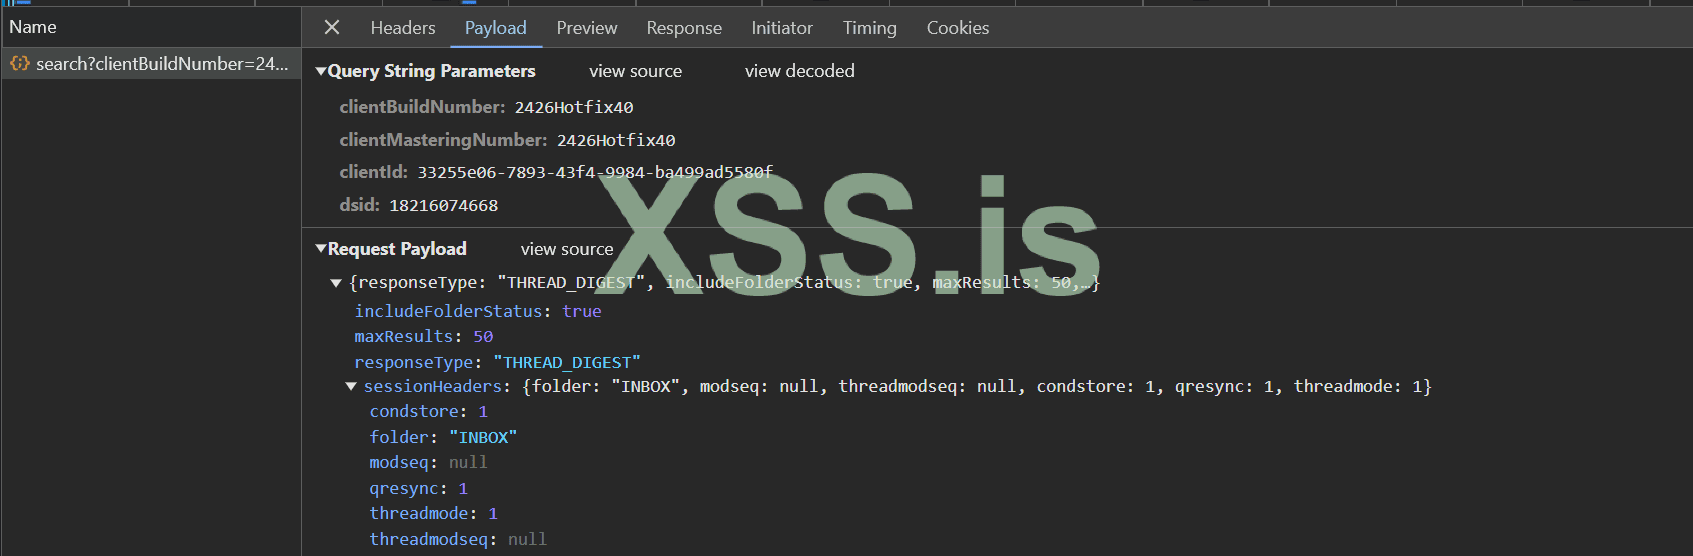Screen dimensions: 1693x556
Task: Select the maxResults: 50 entry
Action: point(424,336)
